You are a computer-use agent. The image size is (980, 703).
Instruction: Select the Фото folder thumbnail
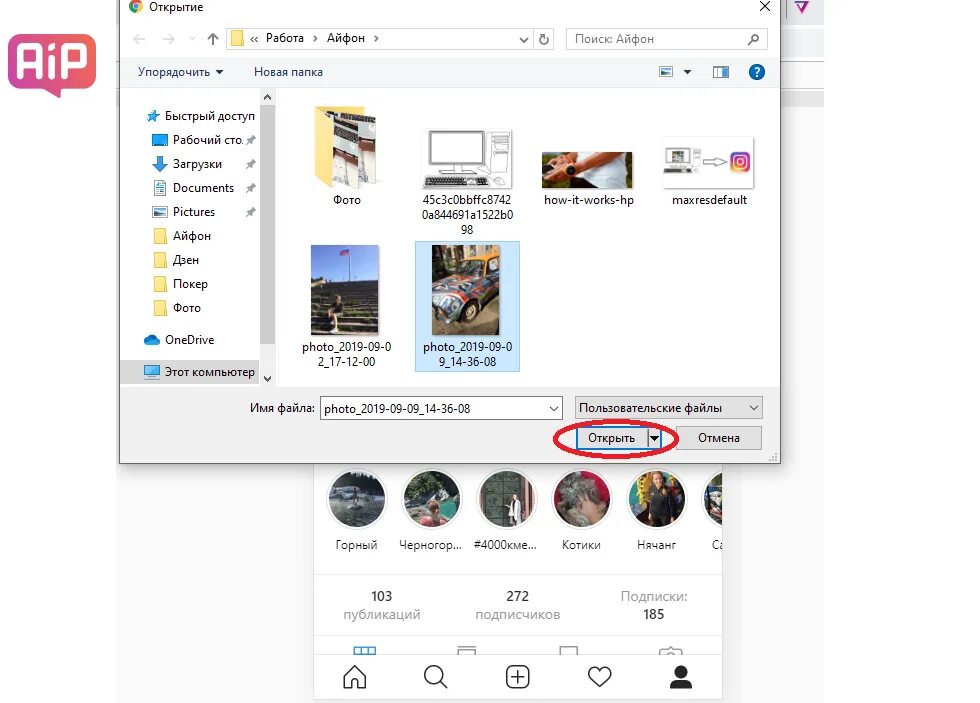[x=347, y=156]
